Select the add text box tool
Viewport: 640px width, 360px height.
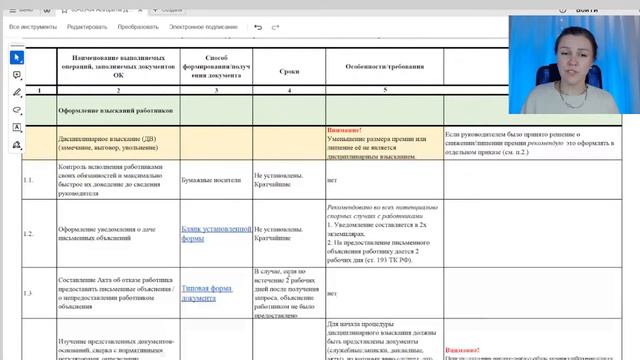[17, 127]
